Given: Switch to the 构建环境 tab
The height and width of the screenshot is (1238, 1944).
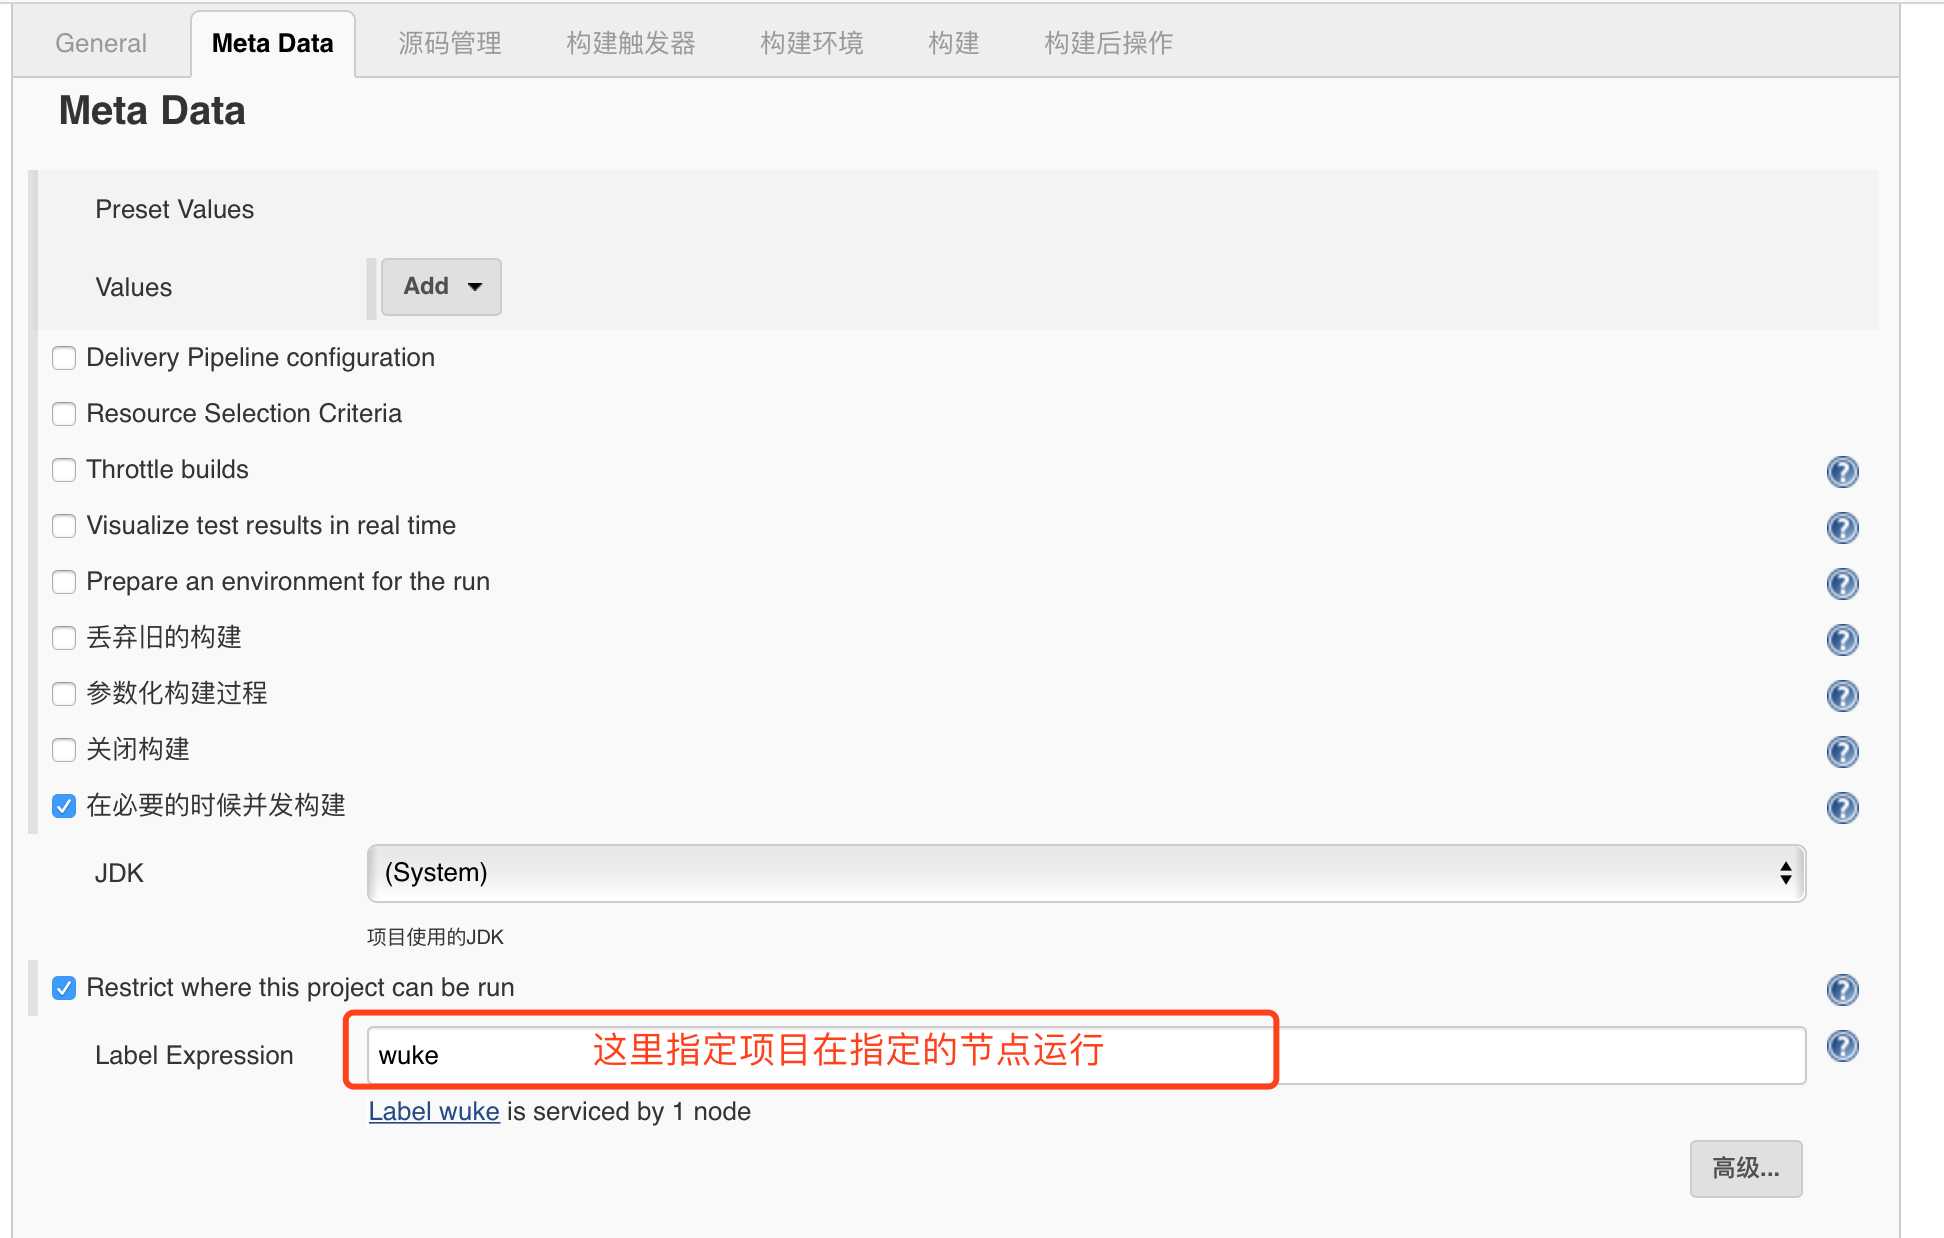Looking at the screenshot, I should [x=811, y=43].
